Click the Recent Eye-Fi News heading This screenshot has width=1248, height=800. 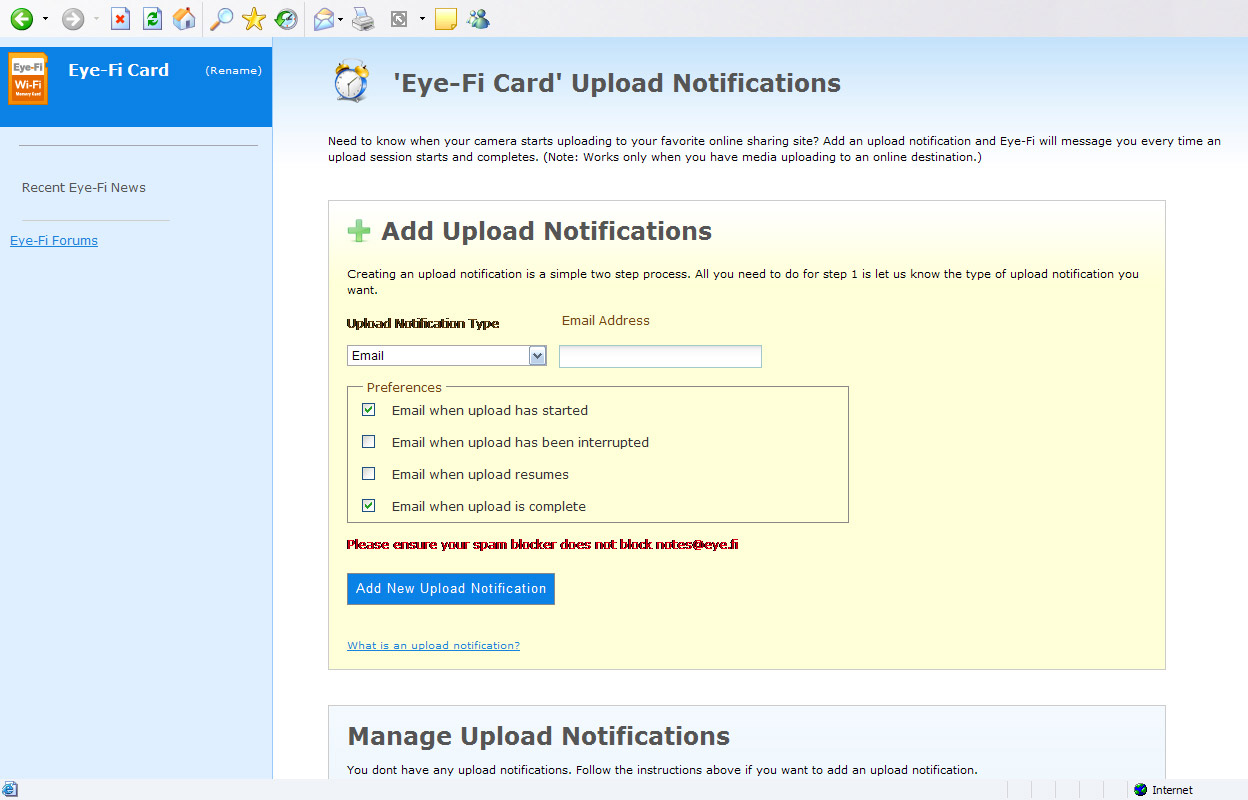pyautogui.click(x=84, y=187)
